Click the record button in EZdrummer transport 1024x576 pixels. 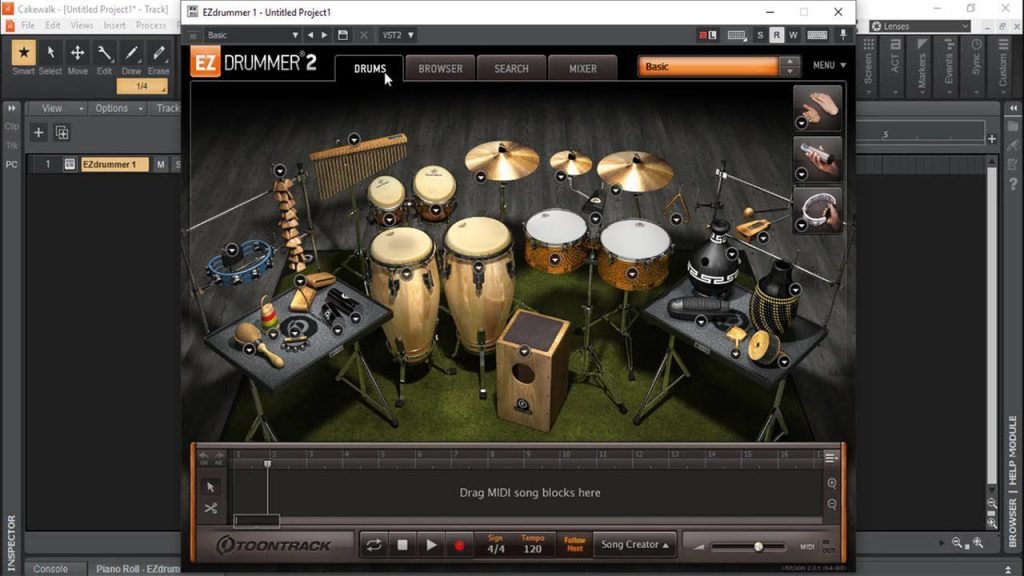tap(459, 545)
